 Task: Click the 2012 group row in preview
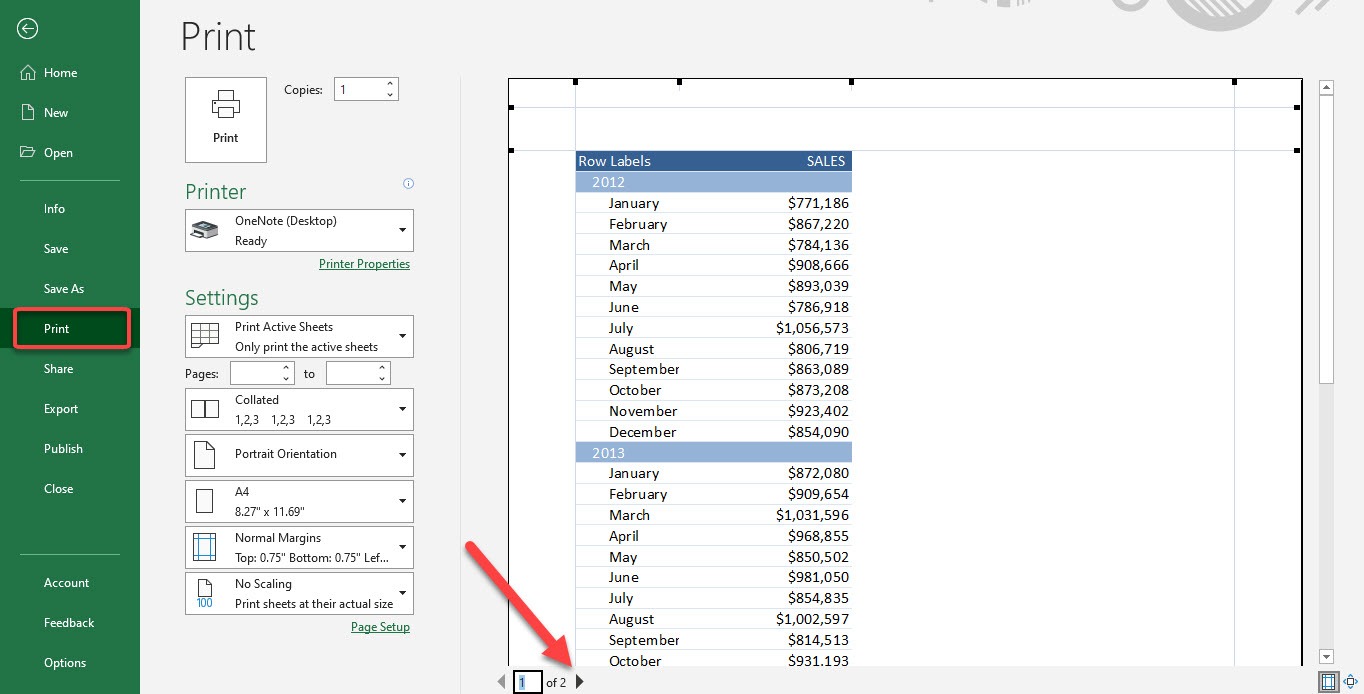[x=714, y=182]
